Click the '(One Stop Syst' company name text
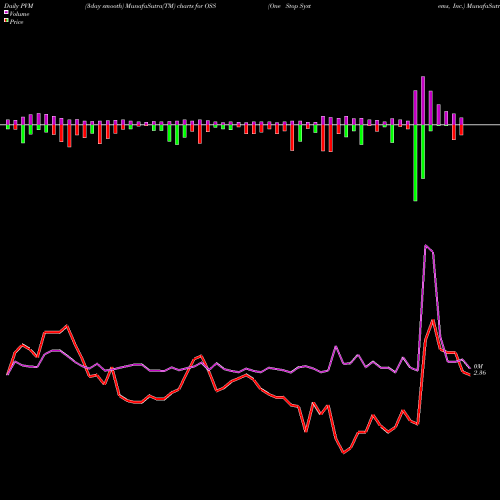Image resolution: width=500 pixels, height=500 pixels. [x=289, y=6]
